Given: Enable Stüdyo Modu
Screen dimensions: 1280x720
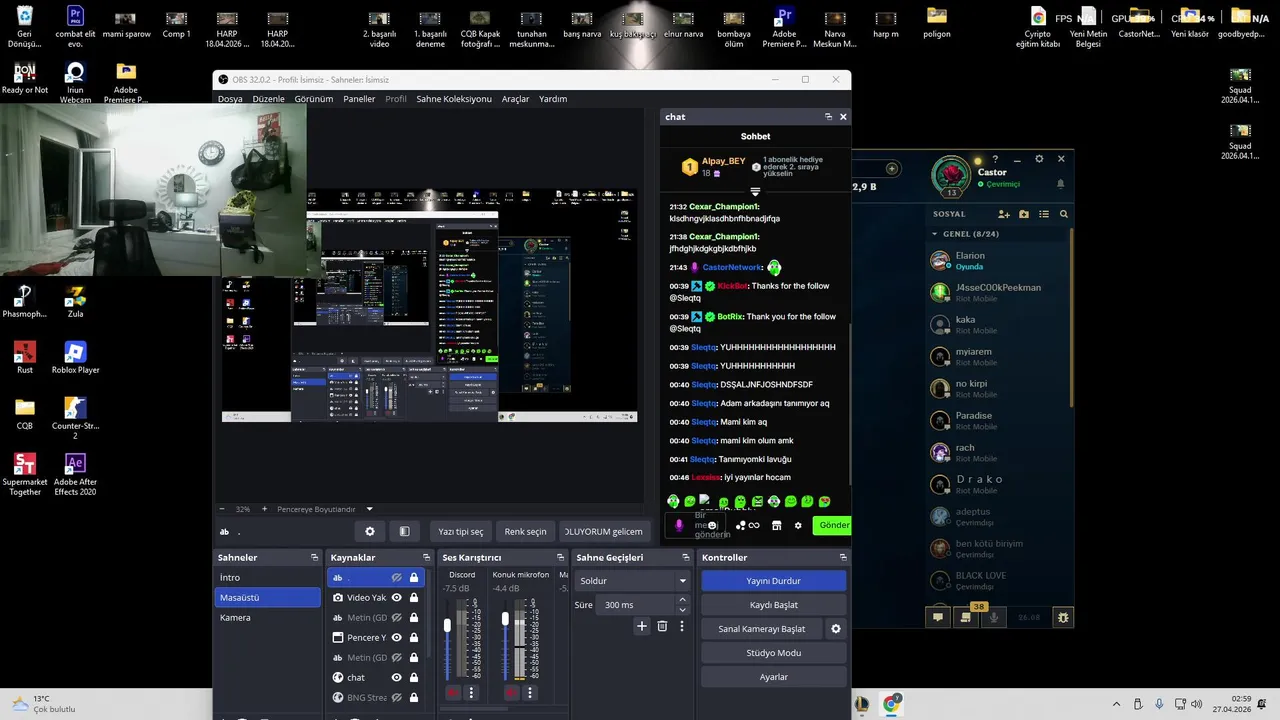Looking at the screenshot, I should (774, 653).
